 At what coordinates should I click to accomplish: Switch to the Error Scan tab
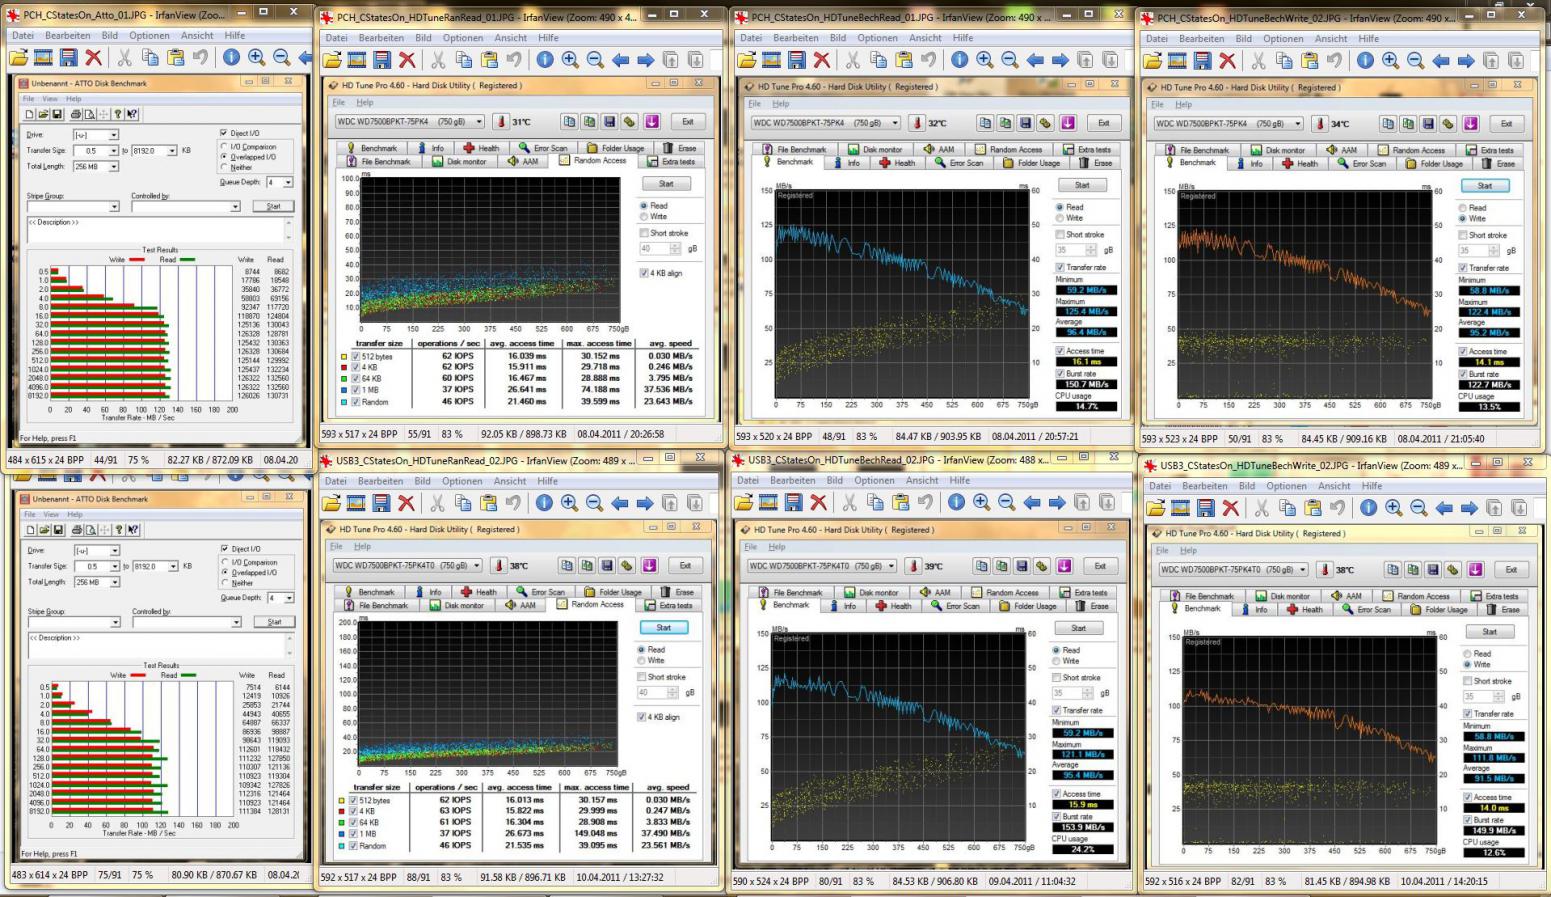[546, 147]
